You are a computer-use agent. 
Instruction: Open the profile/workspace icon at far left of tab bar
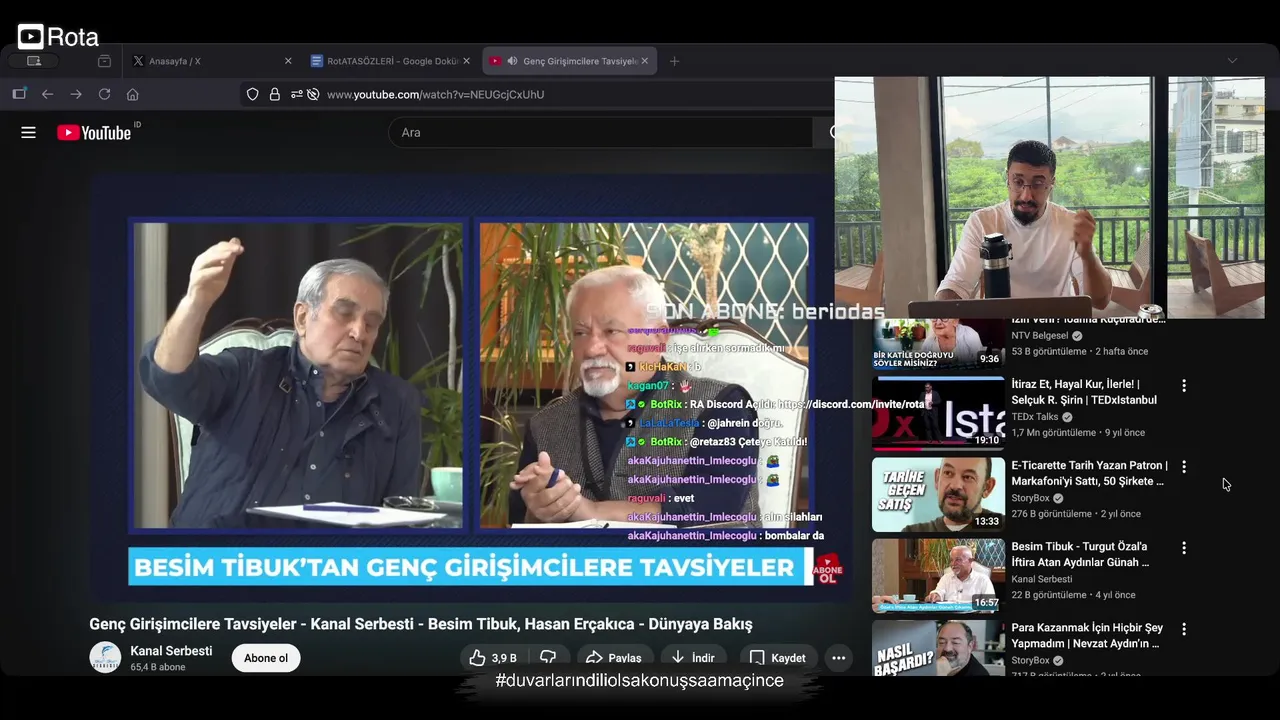[x=34, y=61]
